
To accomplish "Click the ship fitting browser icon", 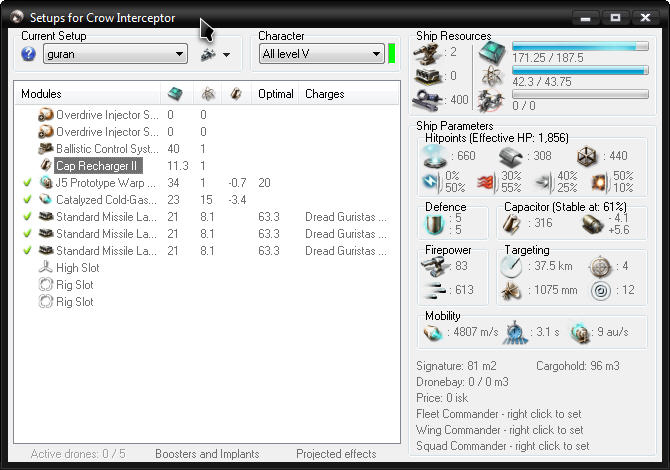I will click(209, 54).
